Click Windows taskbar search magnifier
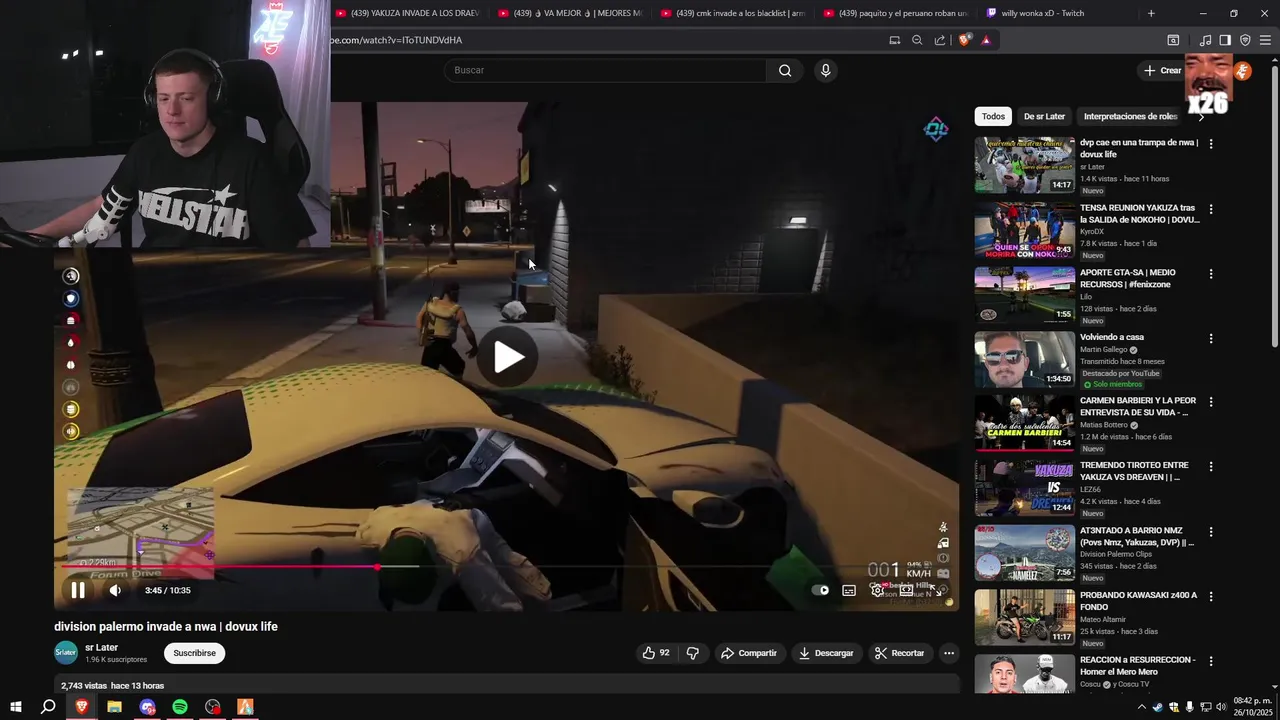1280x720 pixels. pyautogui.click(x=48, y=707)
